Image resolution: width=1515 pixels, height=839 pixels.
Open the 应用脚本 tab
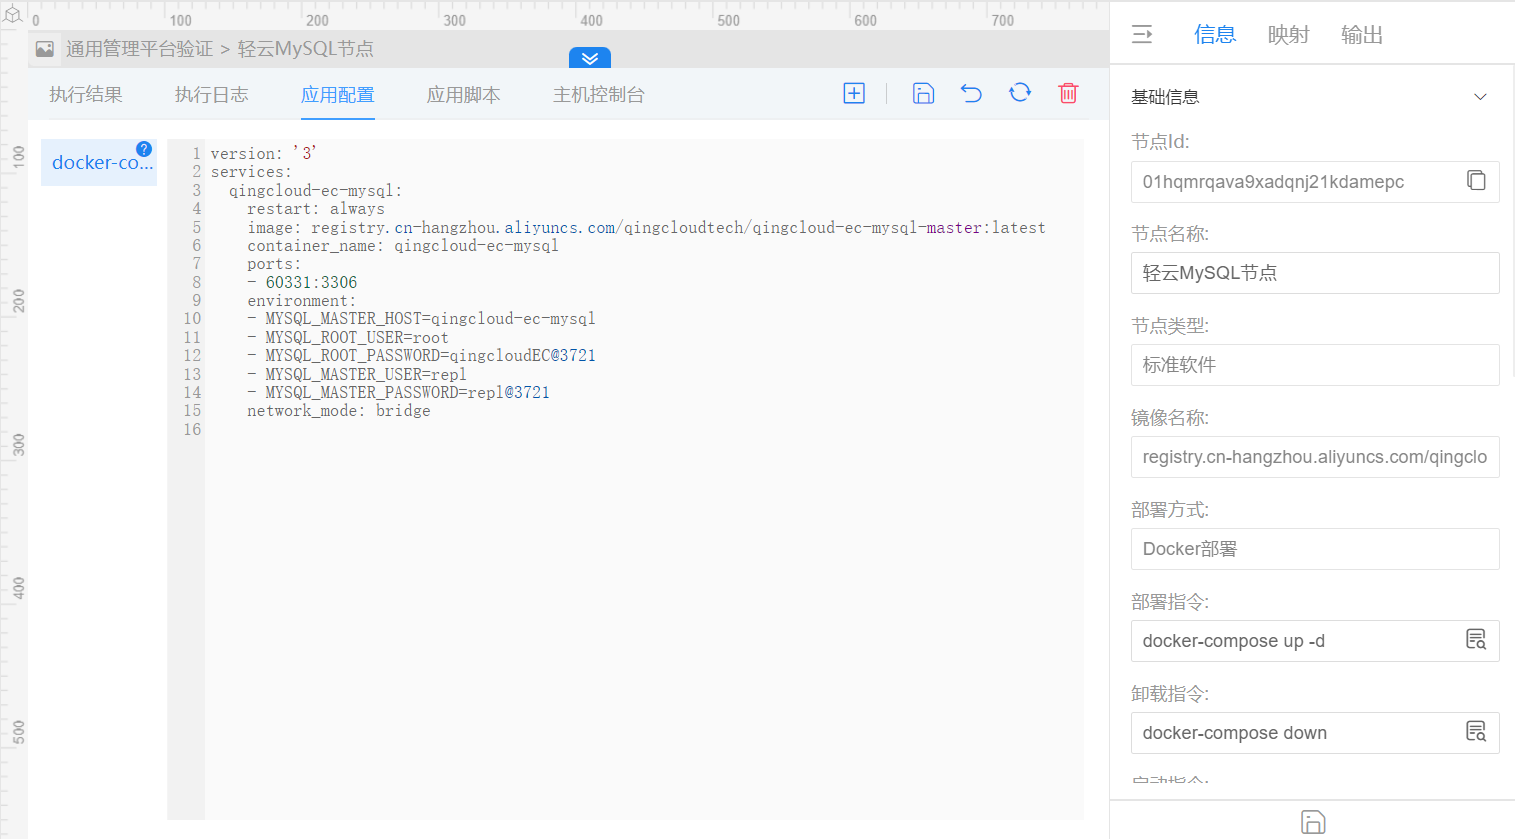tap(464, 95)
